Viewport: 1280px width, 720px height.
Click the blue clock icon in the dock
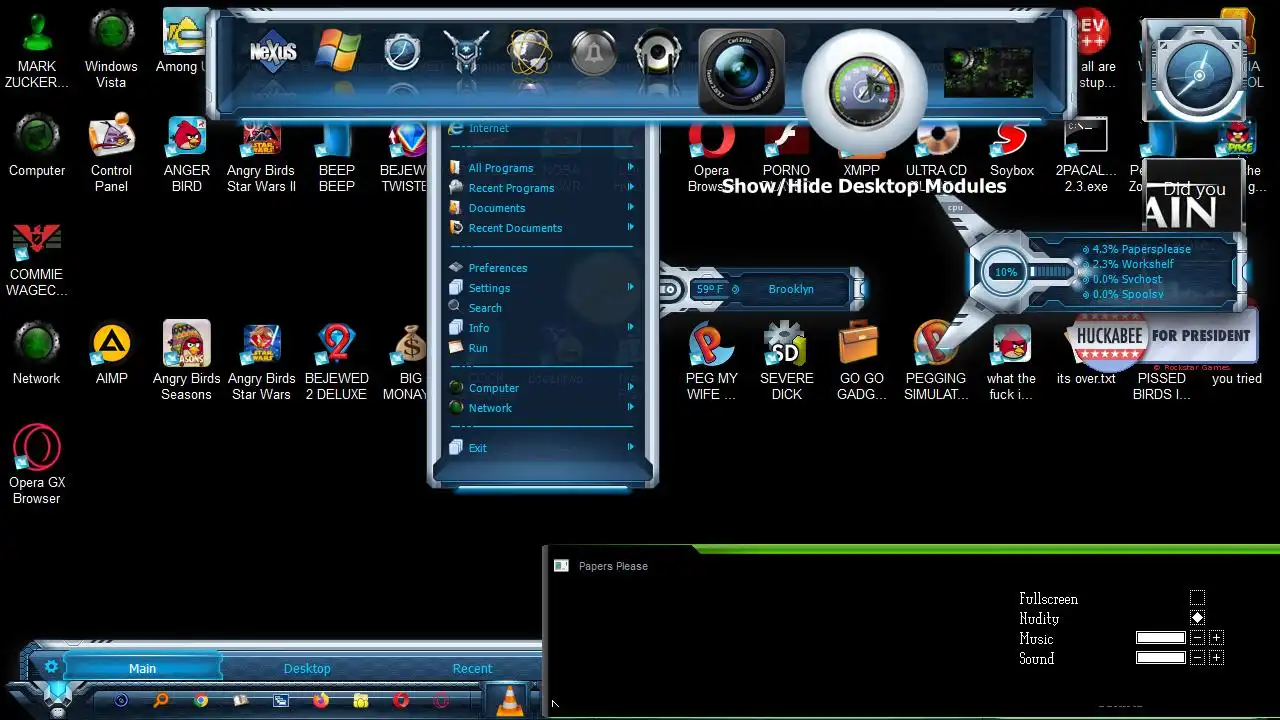click(x=402, y=51)
